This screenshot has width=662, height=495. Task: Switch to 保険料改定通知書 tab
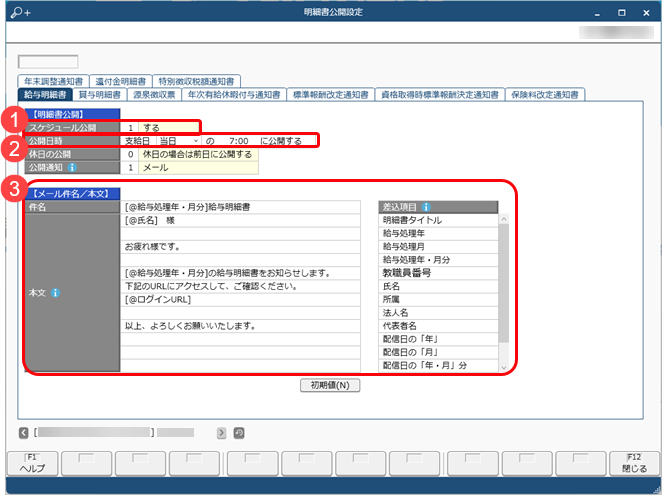point(545,95)
